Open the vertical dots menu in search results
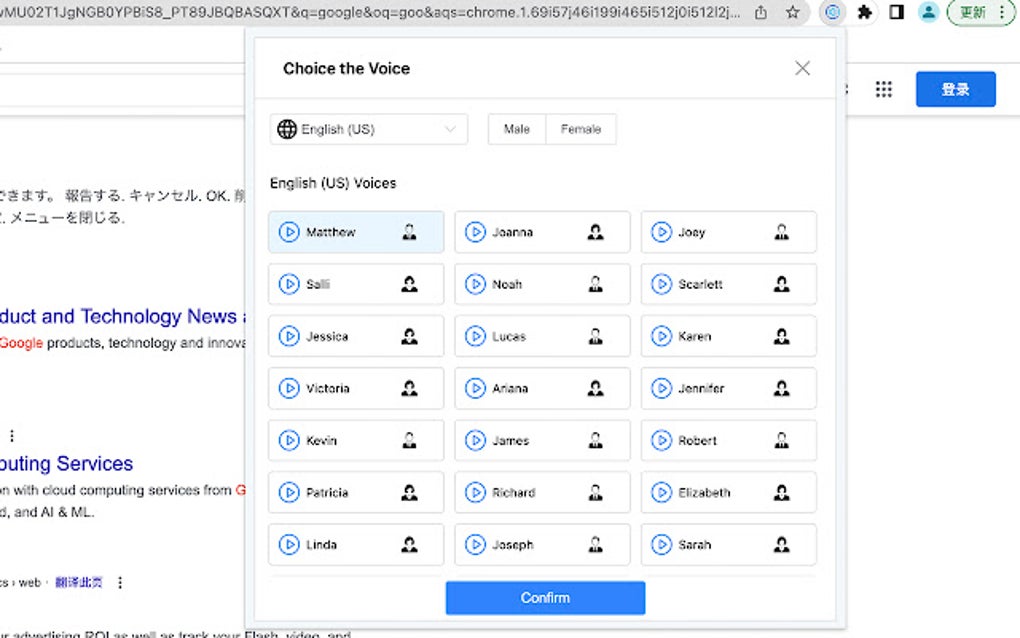Image resolution: width=1020 pixels, height=638 pixels. coord(13,434)
